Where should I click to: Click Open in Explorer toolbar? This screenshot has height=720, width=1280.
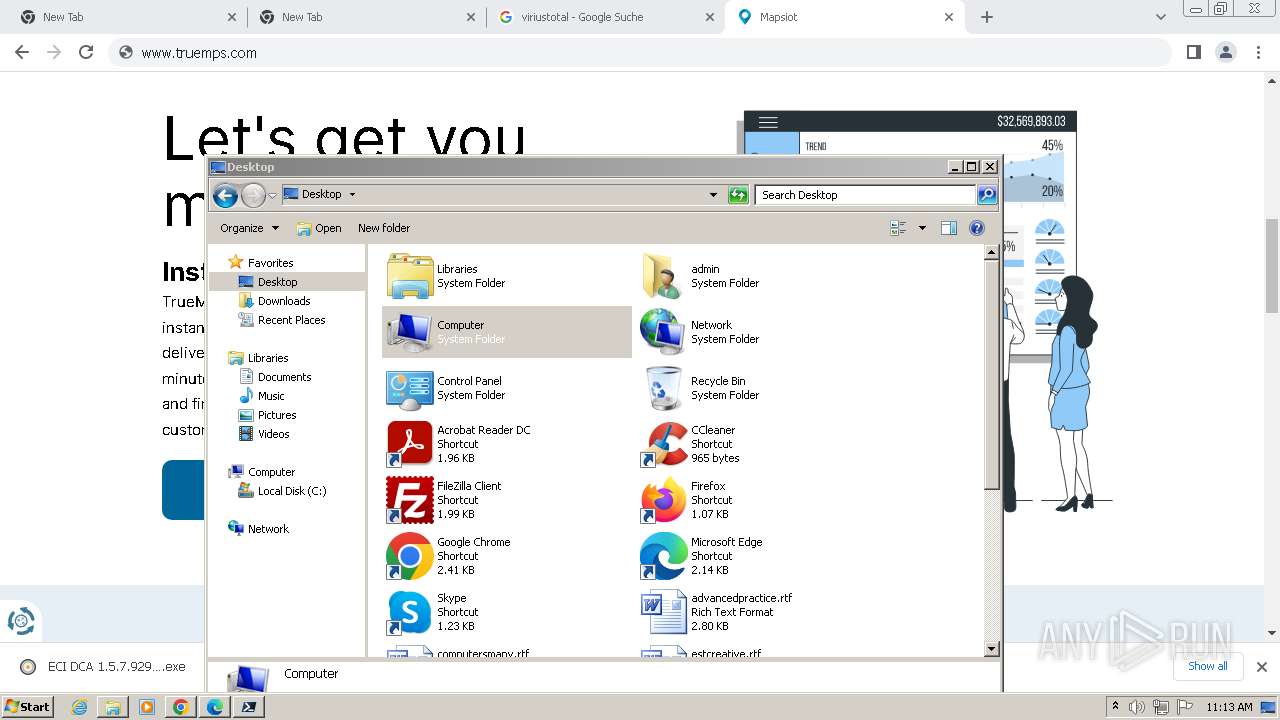(319, 228)
